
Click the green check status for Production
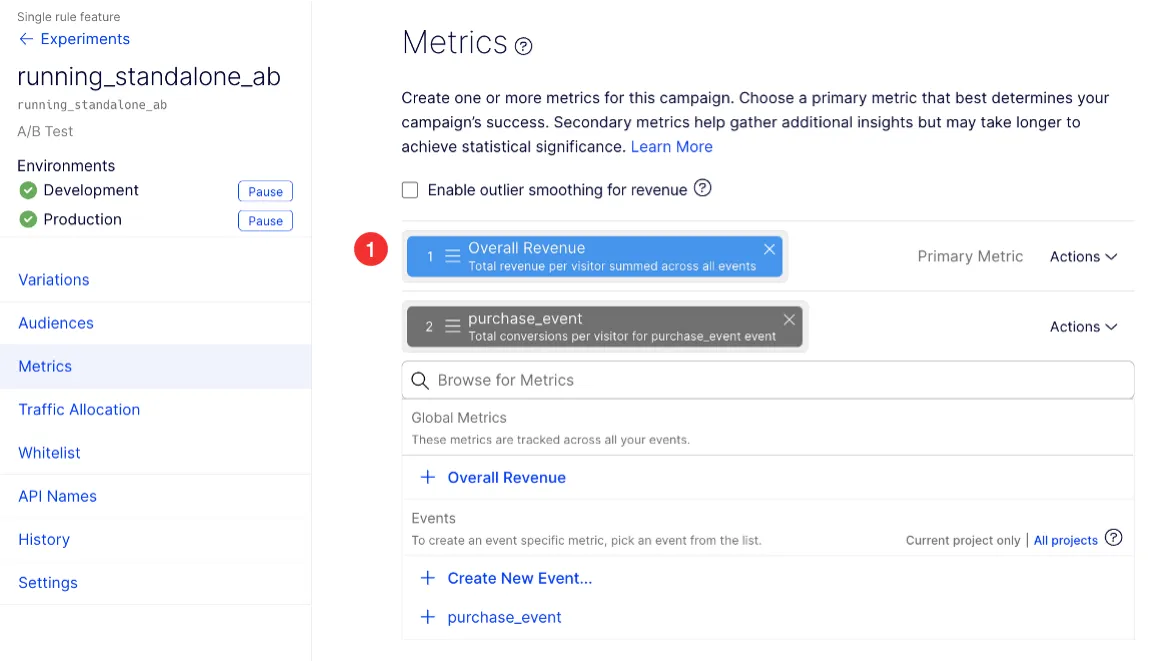[x=28, y=220]
